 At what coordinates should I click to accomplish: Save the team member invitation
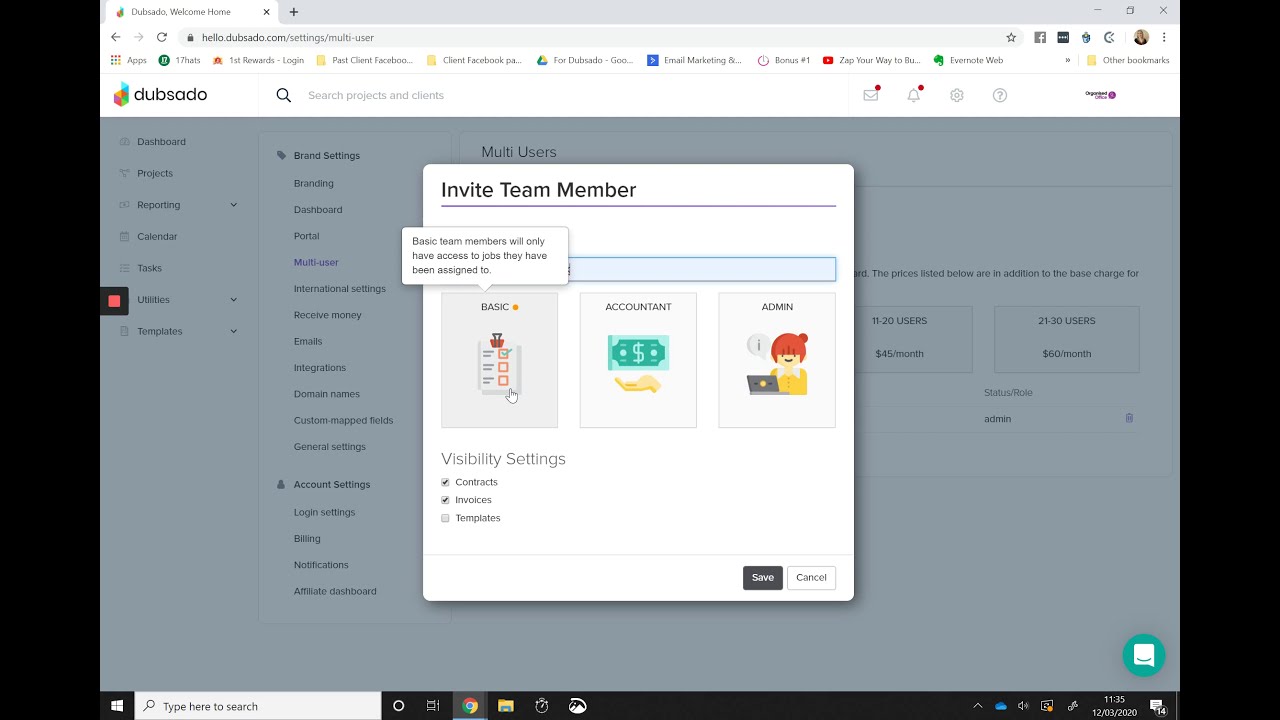point(763,578)
